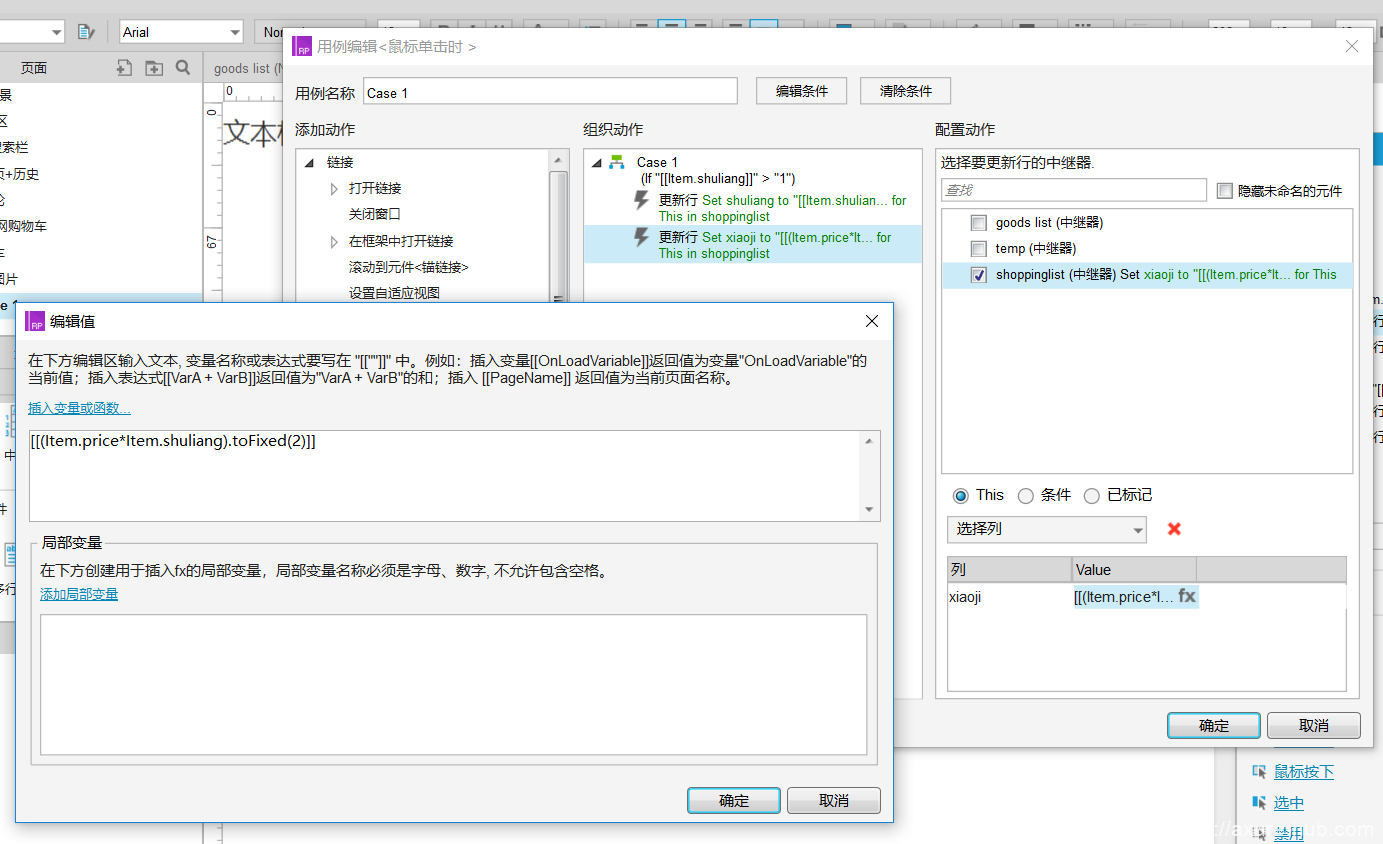
Task: Click the 用例名称 Case 1 input field
Action: (x=550, y=92)
